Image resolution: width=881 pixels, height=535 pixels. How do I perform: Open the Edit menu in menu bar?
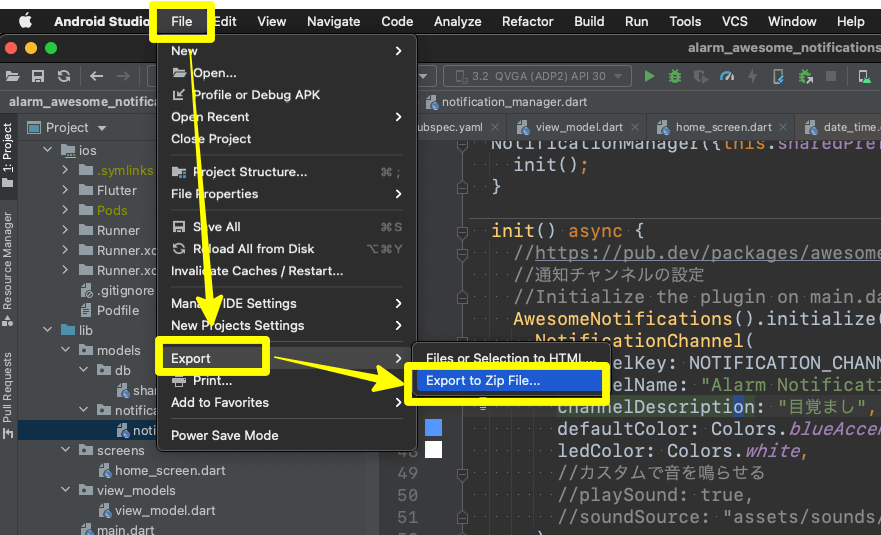[x=225, y=21]
